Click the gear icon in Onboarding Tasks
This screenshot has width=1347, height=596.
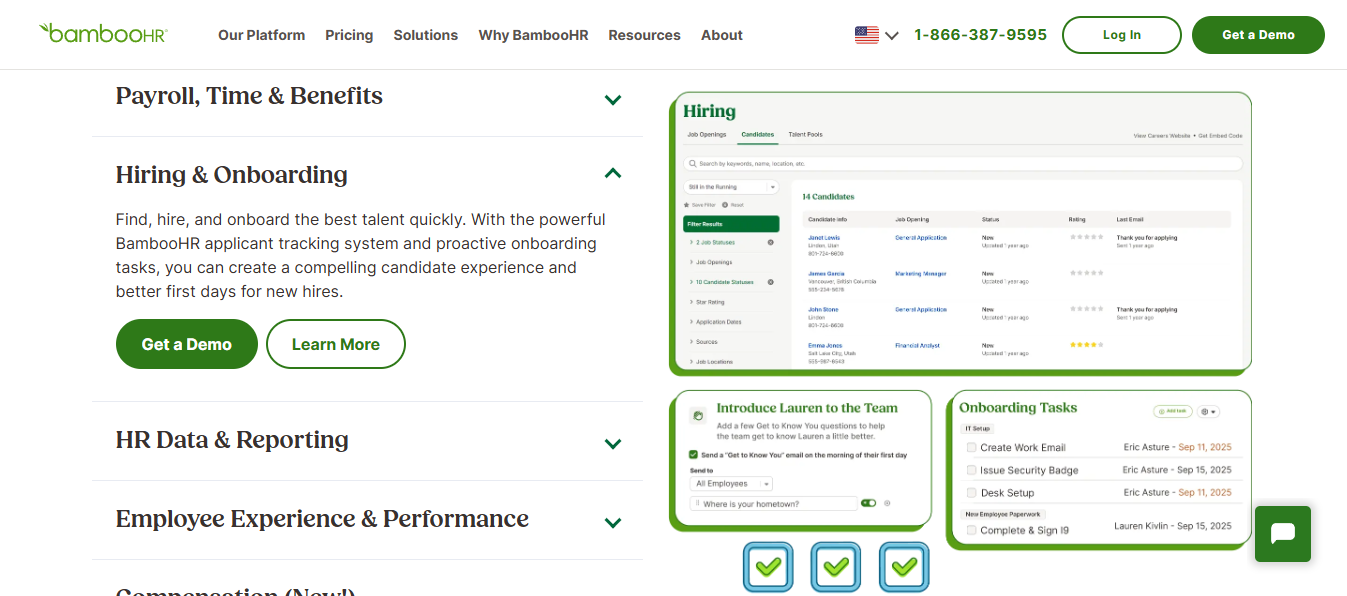click(1208, 411)
